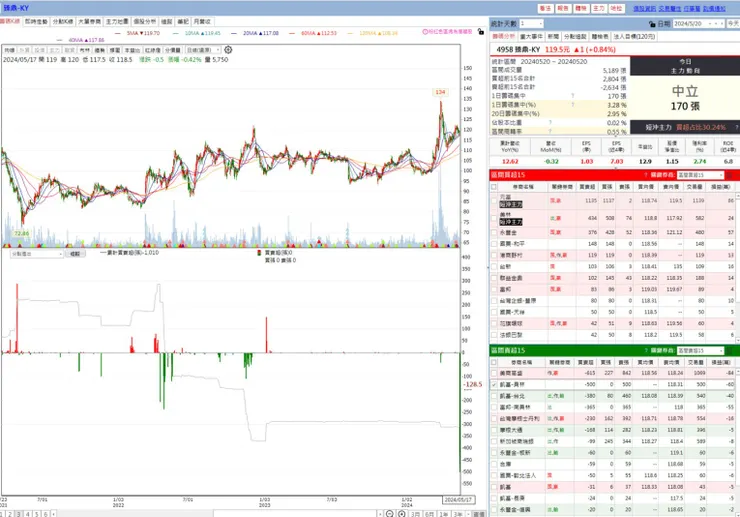740x517 pixels.
Task: Click help icon beside 區間周轉率
Action: click(550, 131)
